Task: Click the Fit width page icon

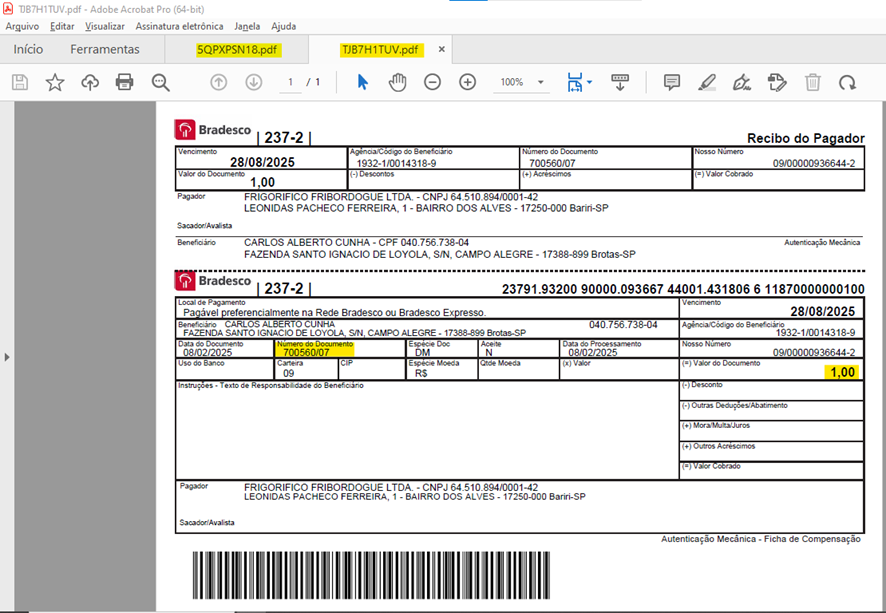Action: pyautogui.click(x=575, y=82)
